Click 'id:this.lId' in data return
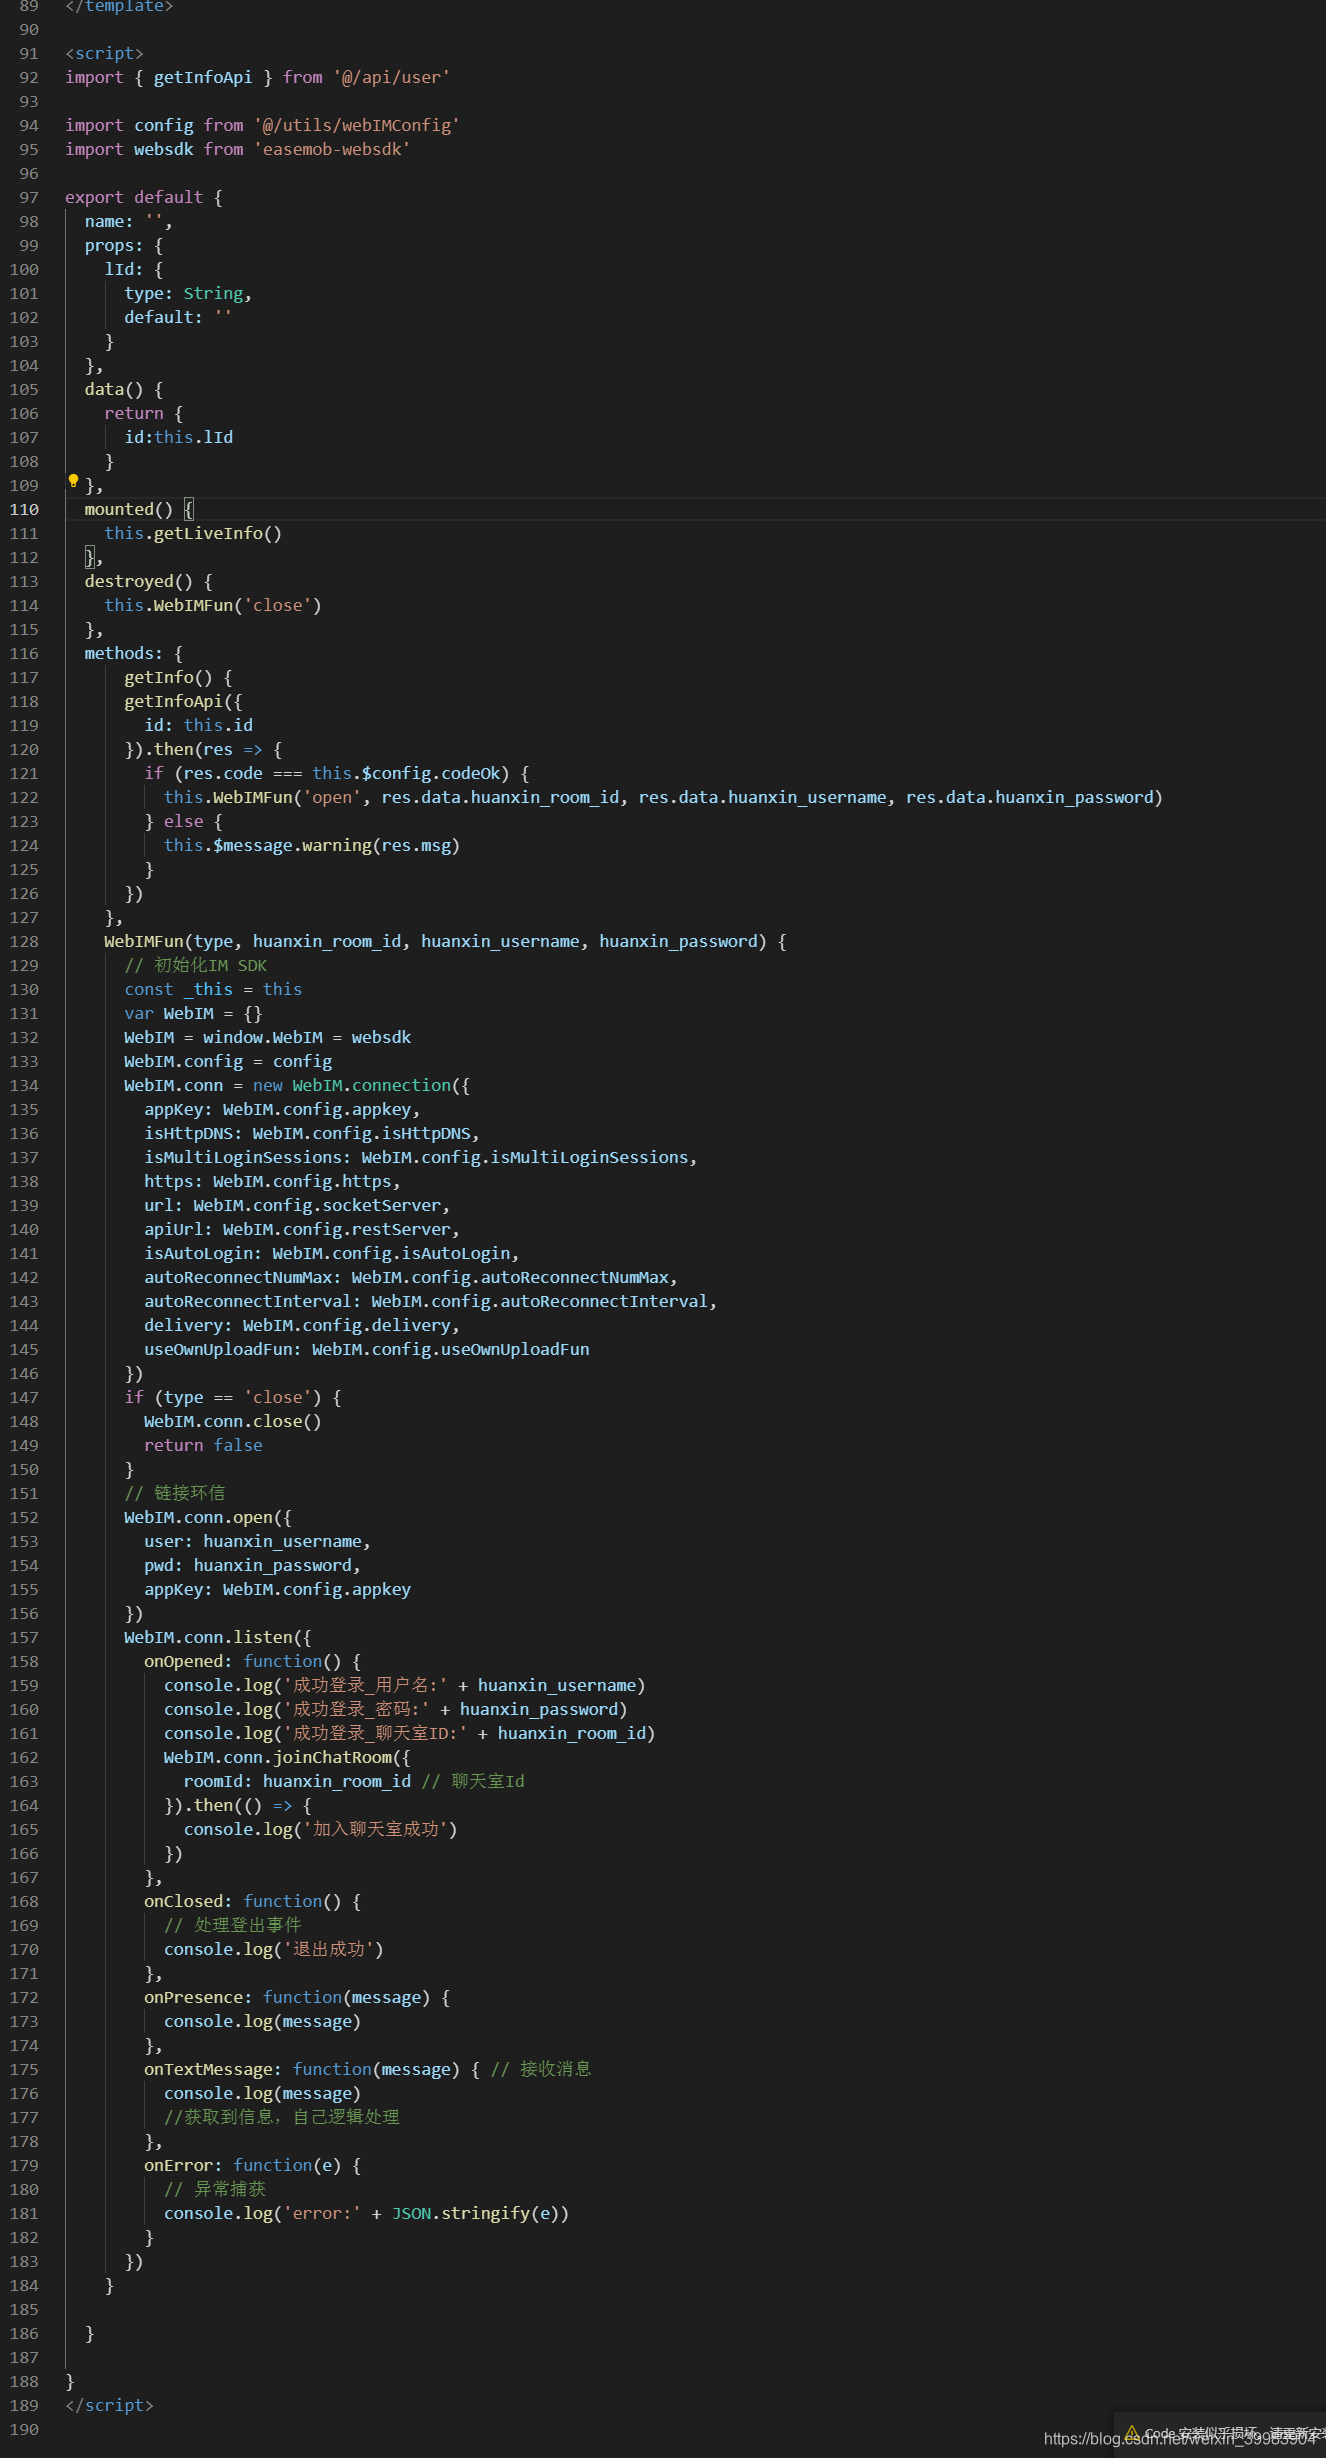 [x=179, y=437]
